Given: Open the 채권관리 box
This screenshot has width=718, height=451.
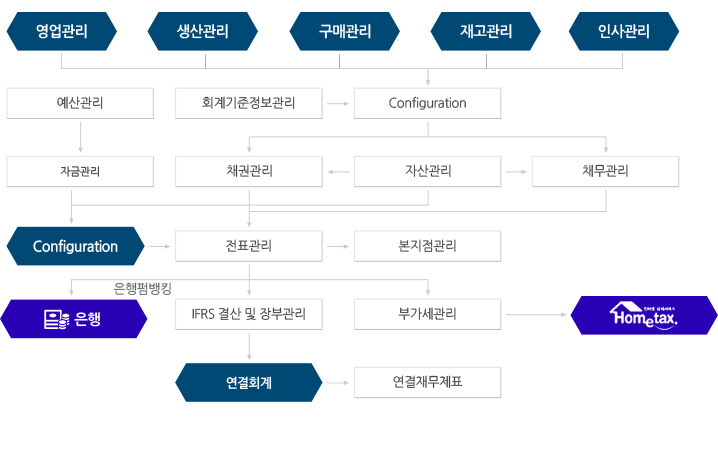Looking at the screenshot, I should pyautogui.click(x=249, y=171).
